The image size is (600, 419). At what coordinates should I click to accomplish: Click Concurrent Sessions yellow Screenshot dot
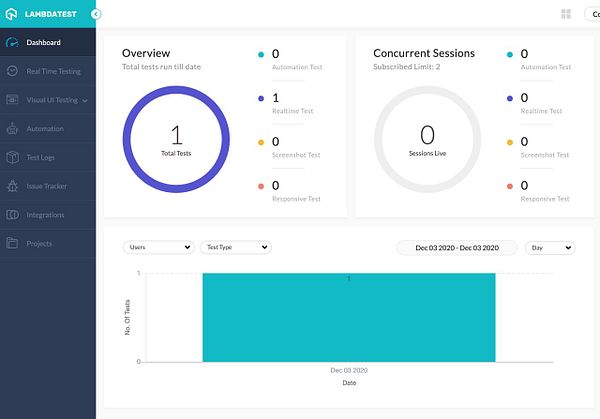(510, 142)
